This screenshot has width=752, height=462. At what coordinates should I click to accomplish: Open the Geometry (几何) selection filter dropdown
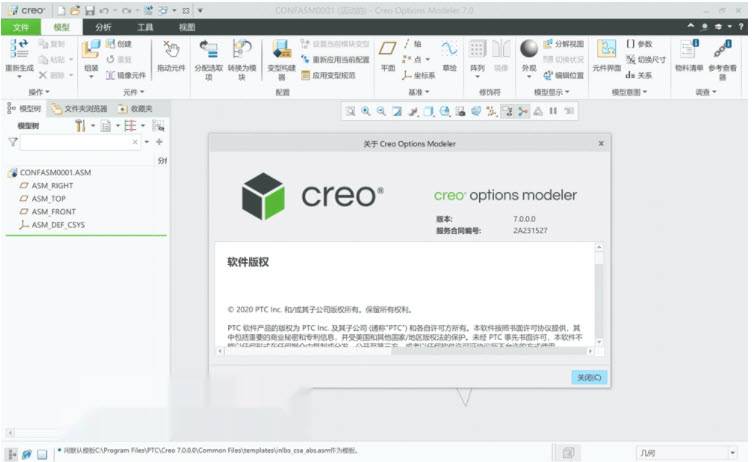point(732,452)
